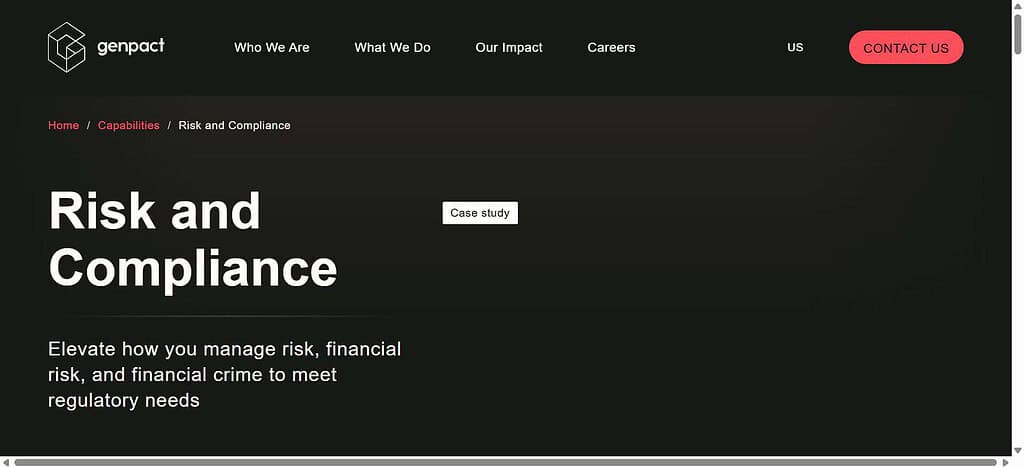Viewport: 1024px width, 467px height.
Task: Click the Case study tag
Action: click(480, 213)
